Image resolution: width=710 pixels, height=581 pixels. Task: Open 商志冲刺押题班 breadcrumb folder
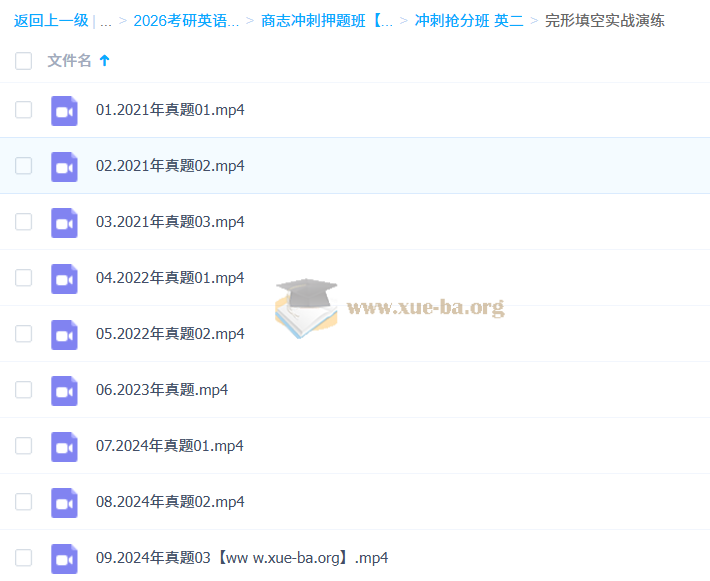pos(327,21)
